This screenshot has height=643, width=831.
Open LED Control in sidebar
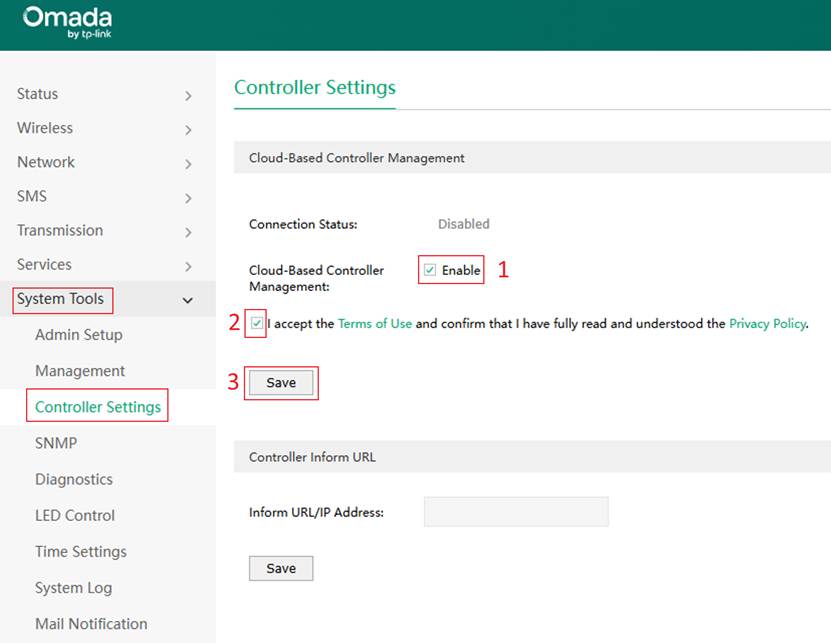75,516
